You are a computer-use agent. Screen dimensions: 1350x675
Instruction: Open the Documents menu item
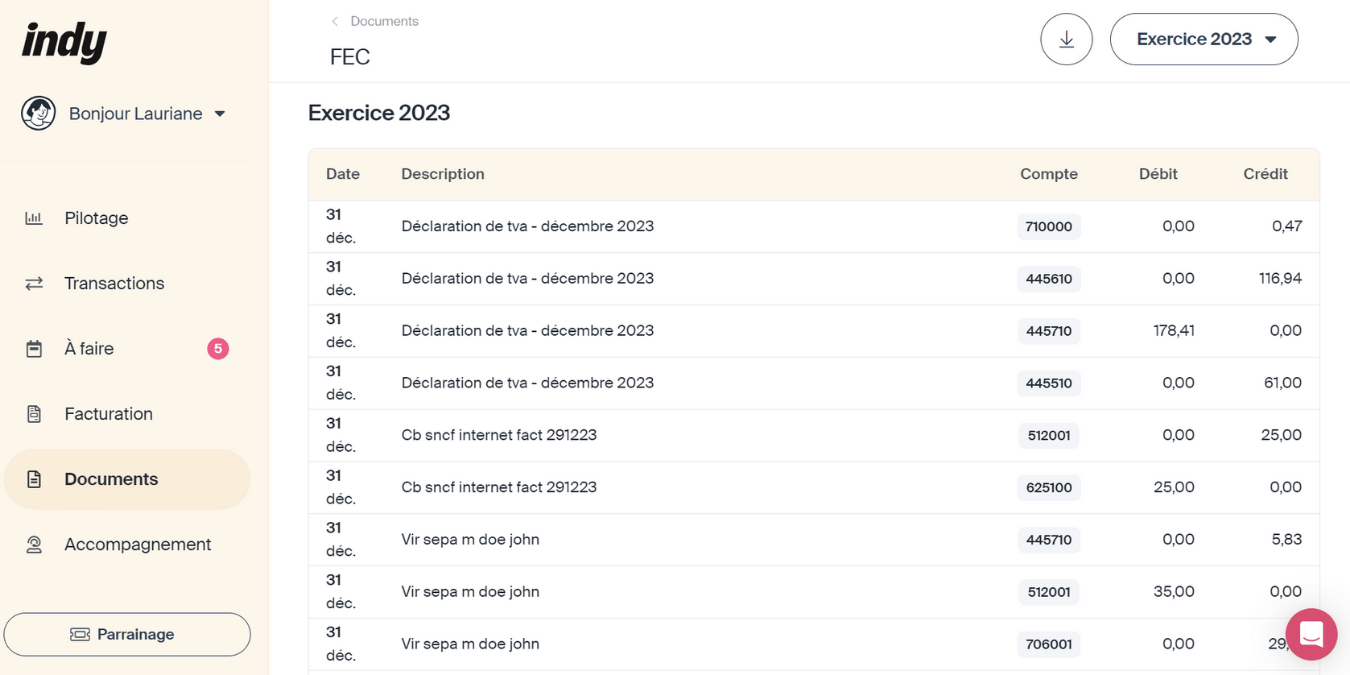click(x=111, y=479)
